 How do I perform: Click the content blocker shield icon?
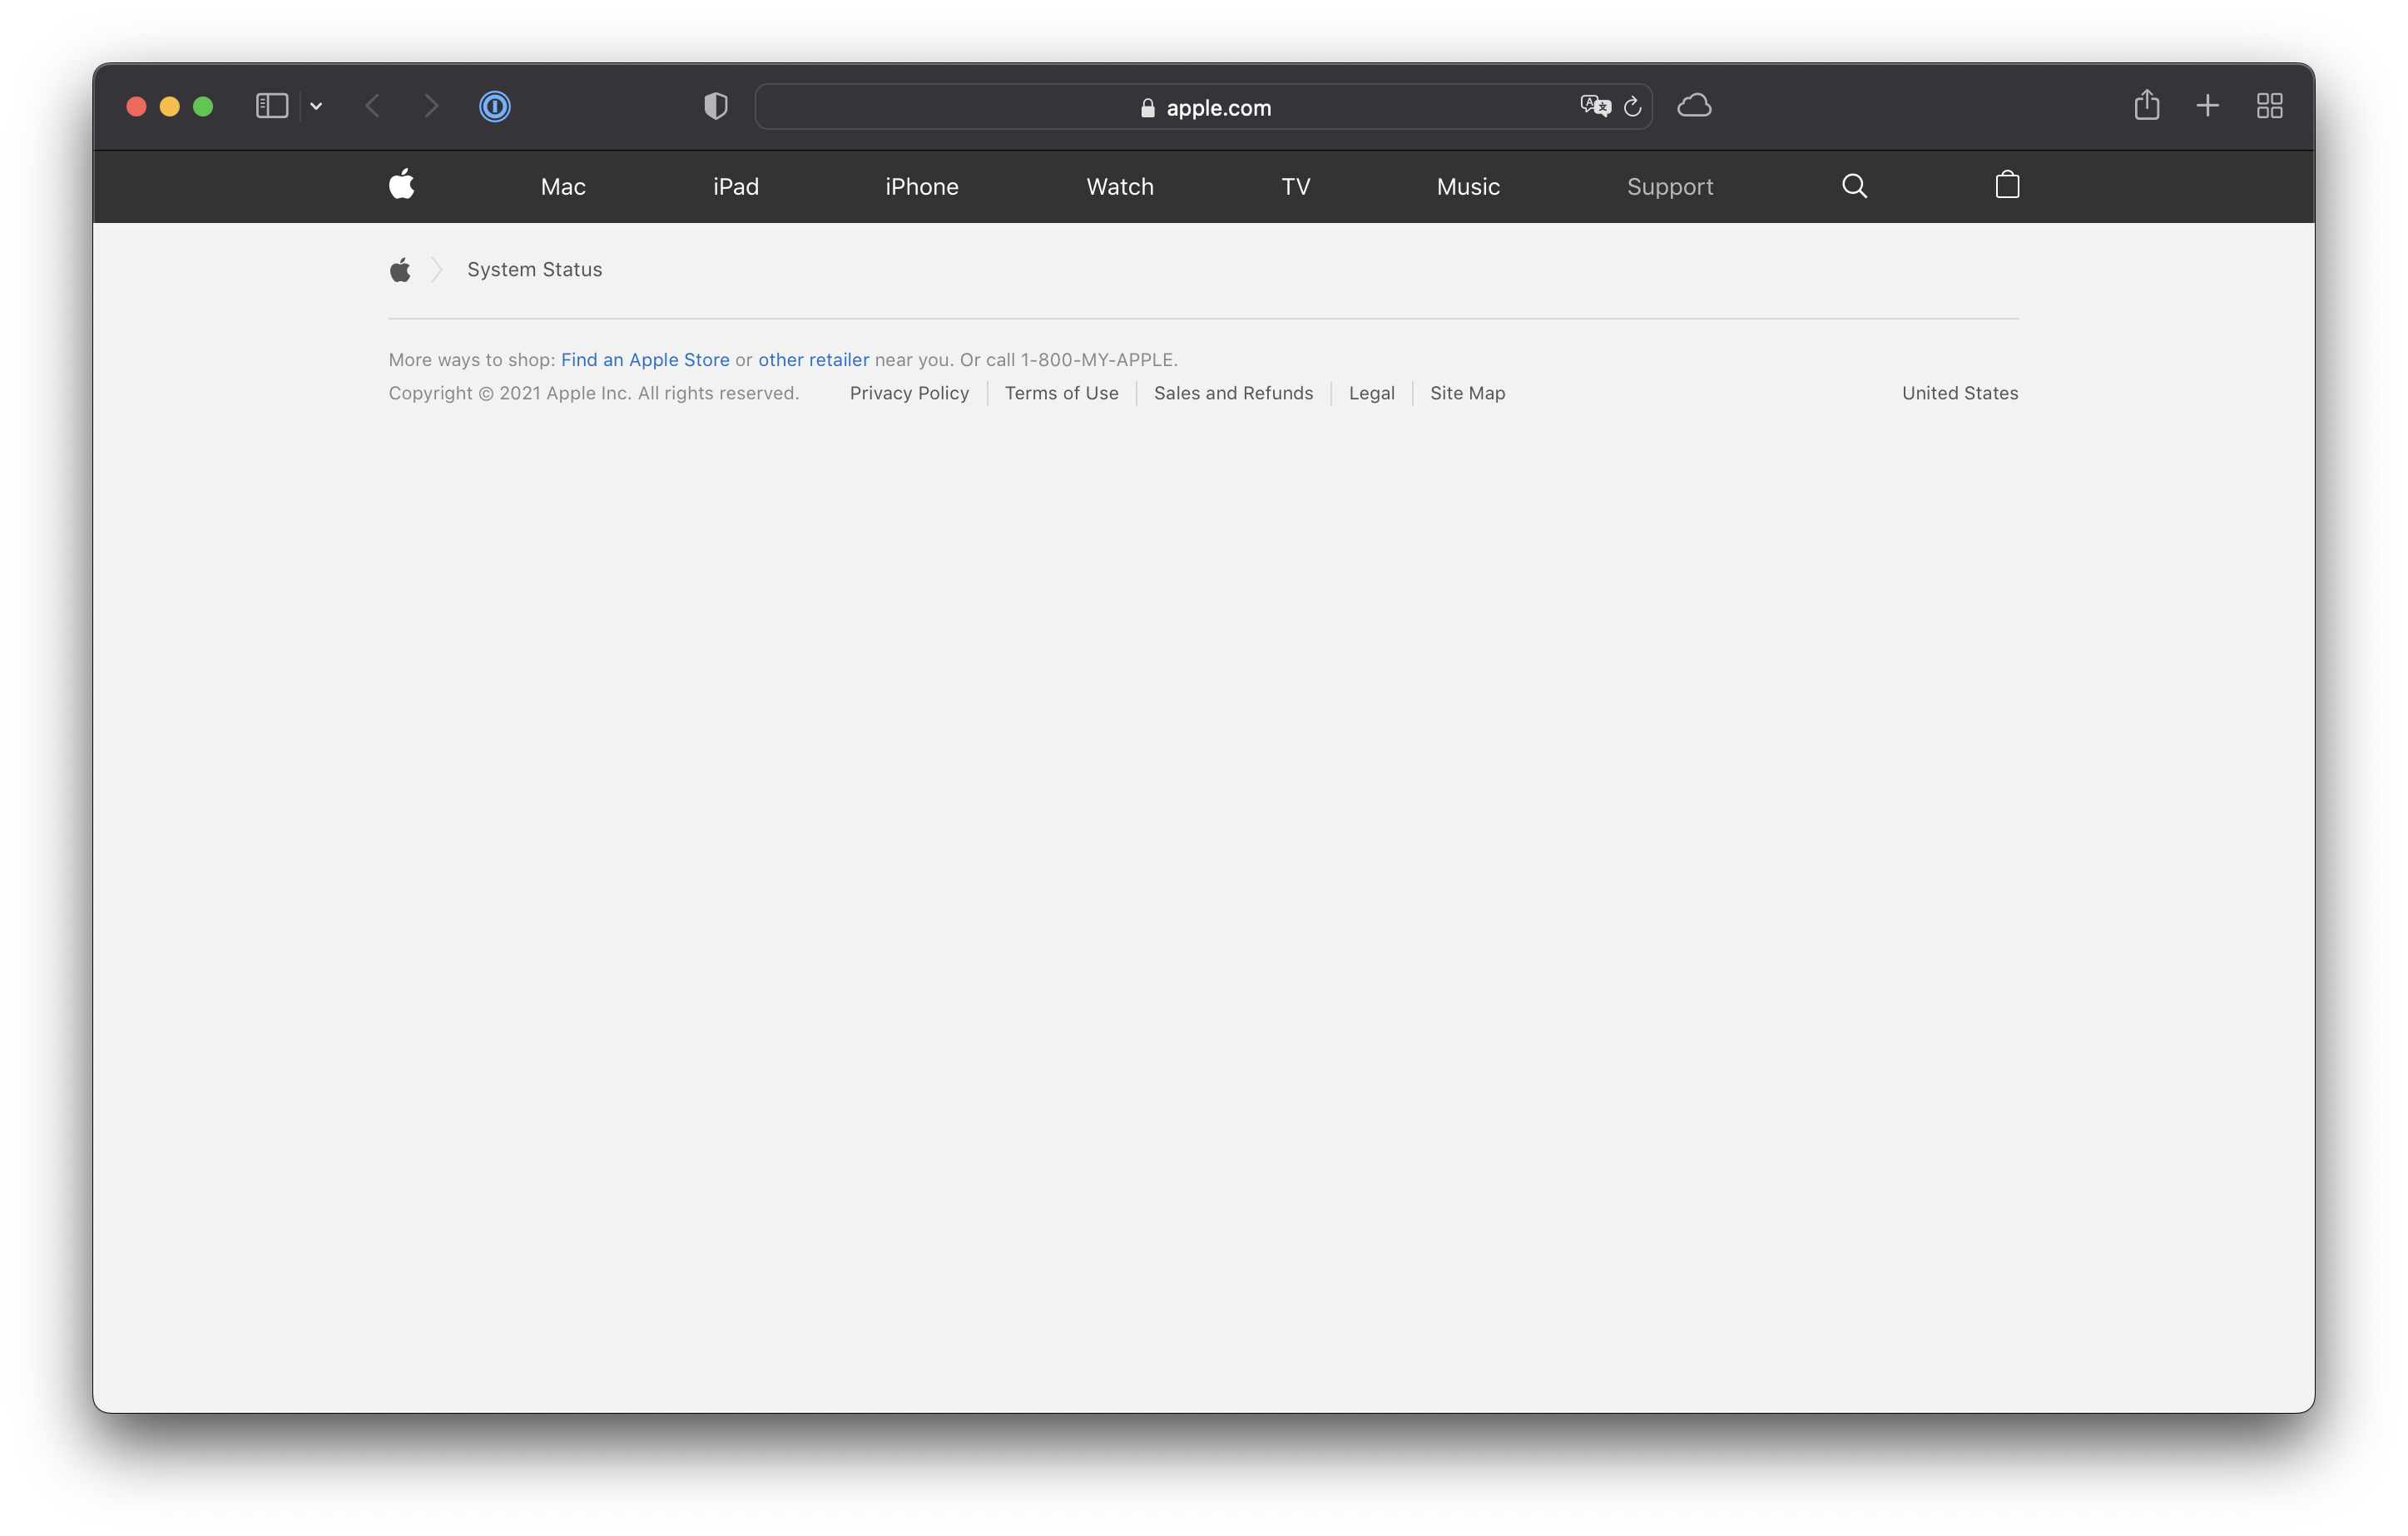(714, 106)
